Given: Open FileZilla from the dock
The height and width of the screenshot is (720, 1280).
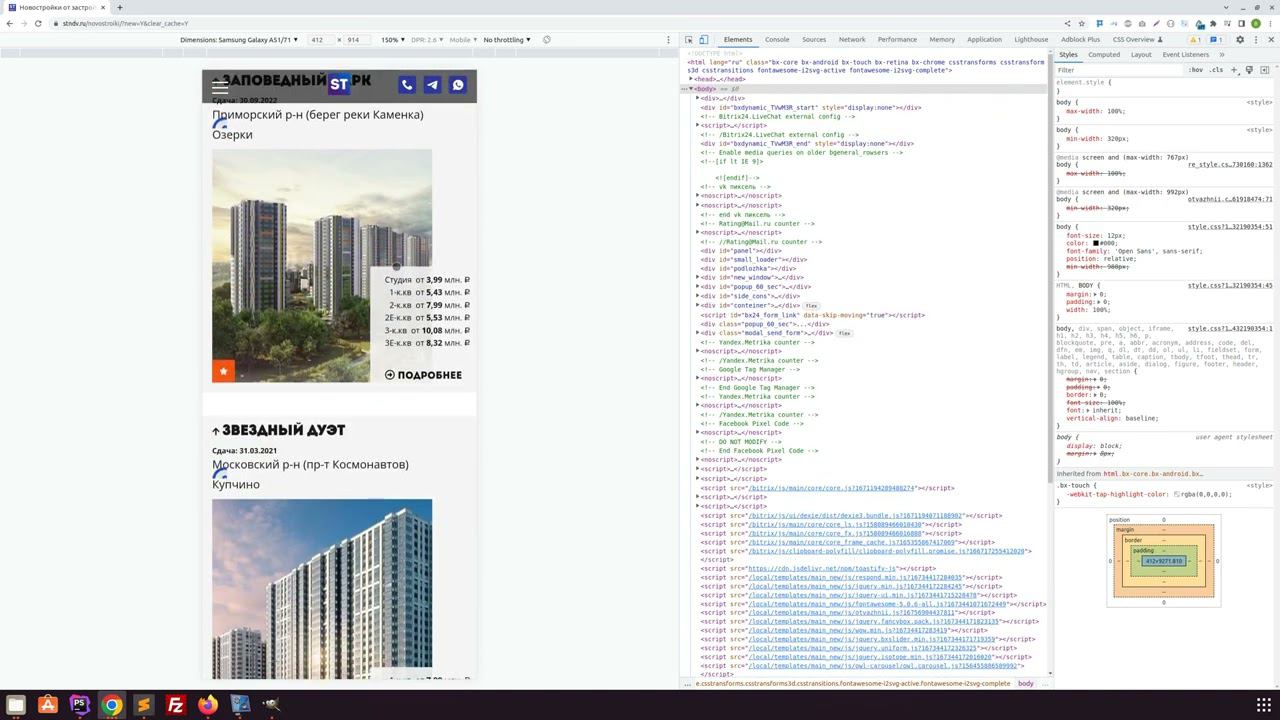Looking at the screenshot, I should (175, 704).
